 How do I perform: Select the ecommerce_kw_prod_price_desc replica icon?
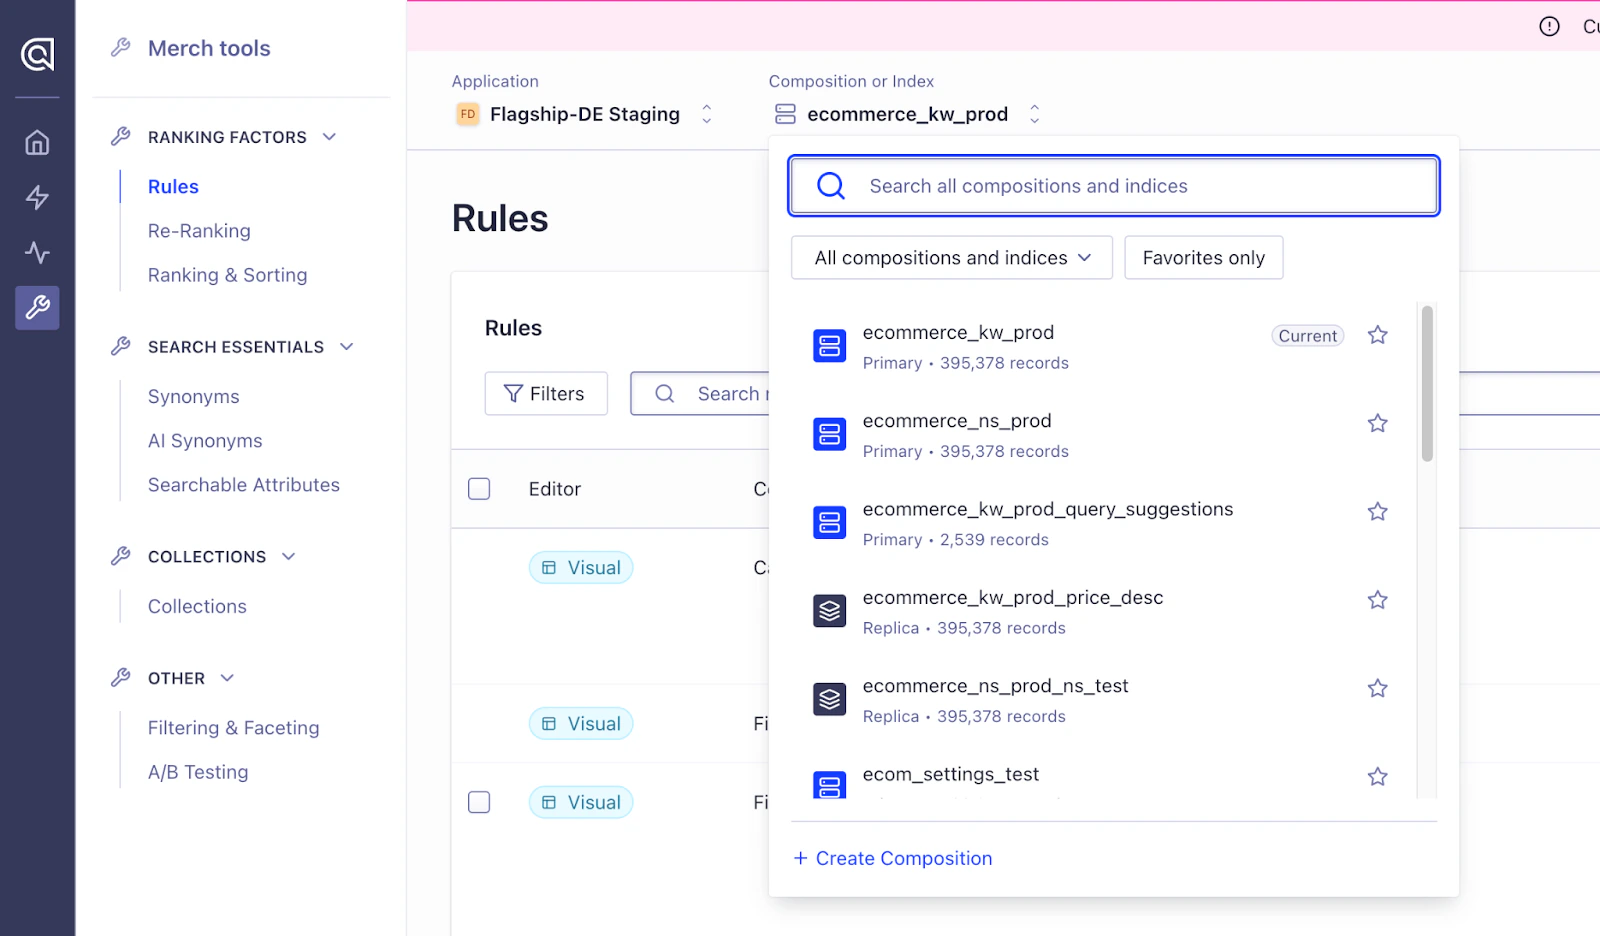(x=829, y=610)
